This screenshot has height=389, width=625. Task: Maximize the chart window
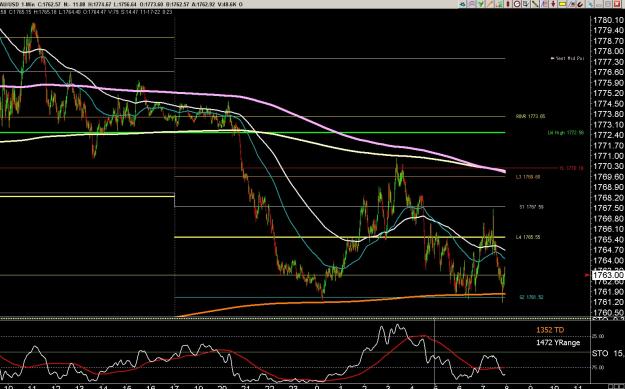pyautogui.click(x=608, y=4)
